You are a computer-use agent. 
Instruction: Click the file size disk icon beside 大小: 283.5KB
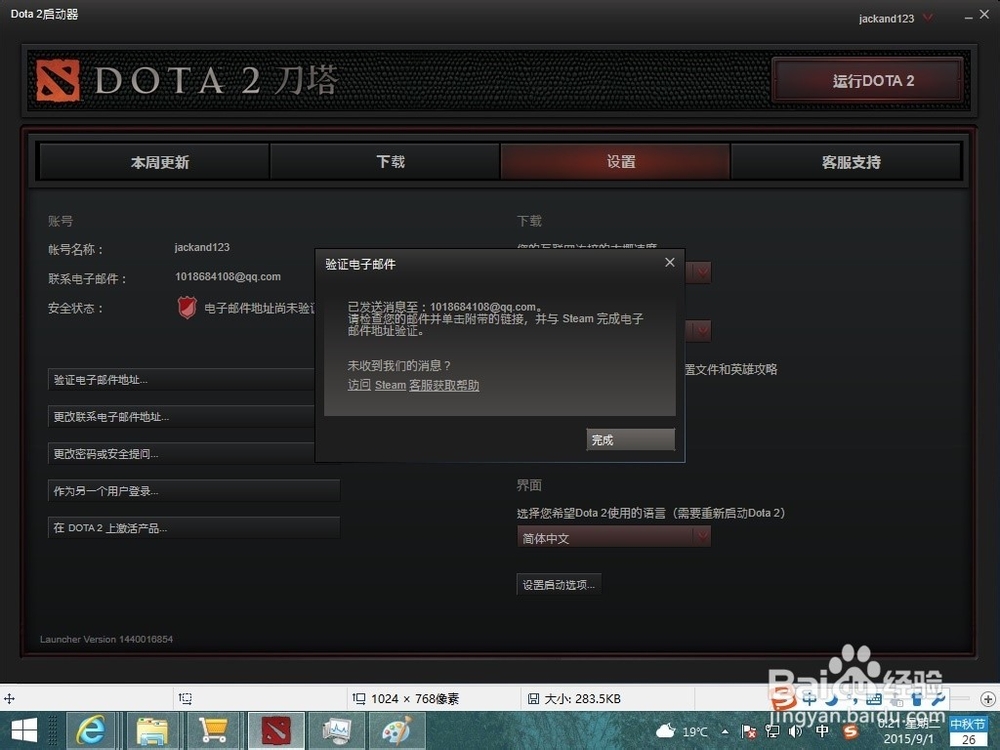coord(533,699)
